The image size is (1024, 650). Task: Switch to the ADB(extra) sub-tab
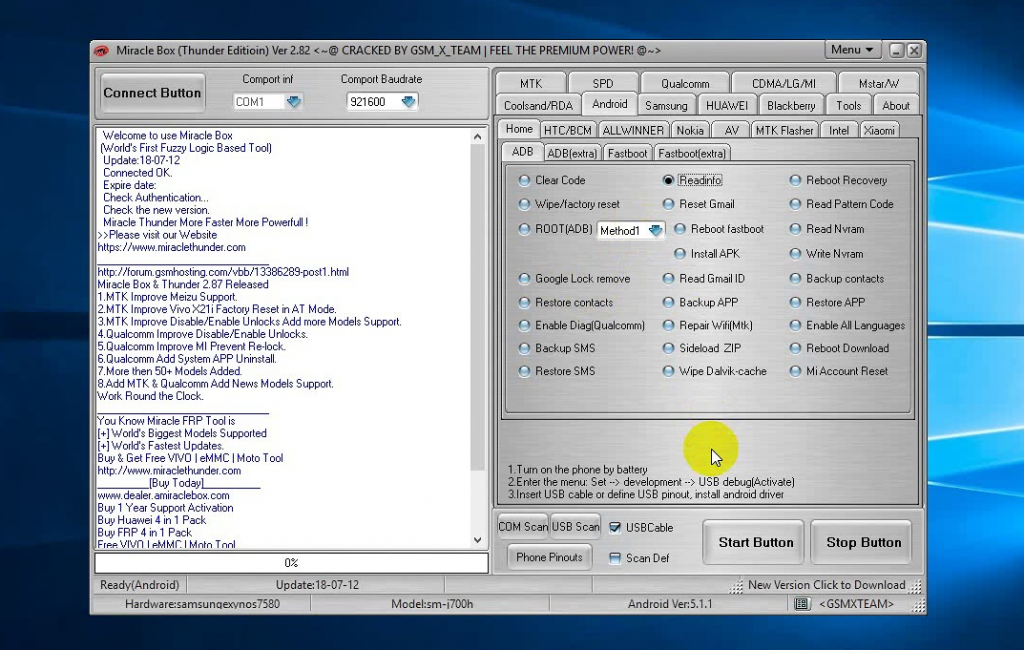point(572,154)
